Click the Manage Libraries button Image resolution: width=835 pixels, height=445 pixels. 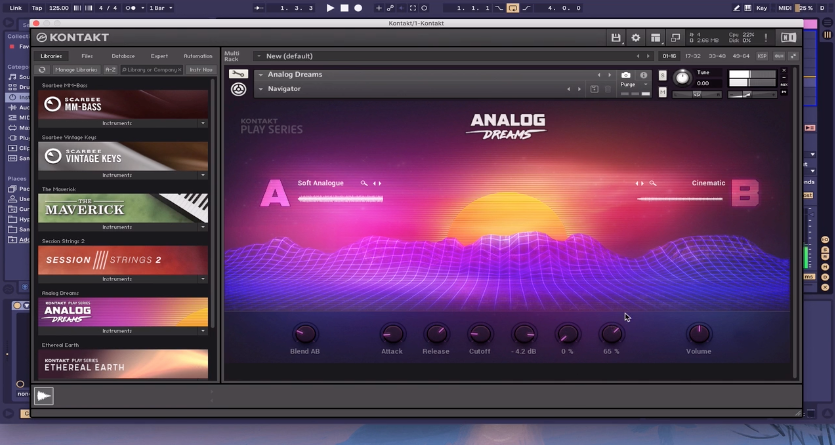coord(76,70)
